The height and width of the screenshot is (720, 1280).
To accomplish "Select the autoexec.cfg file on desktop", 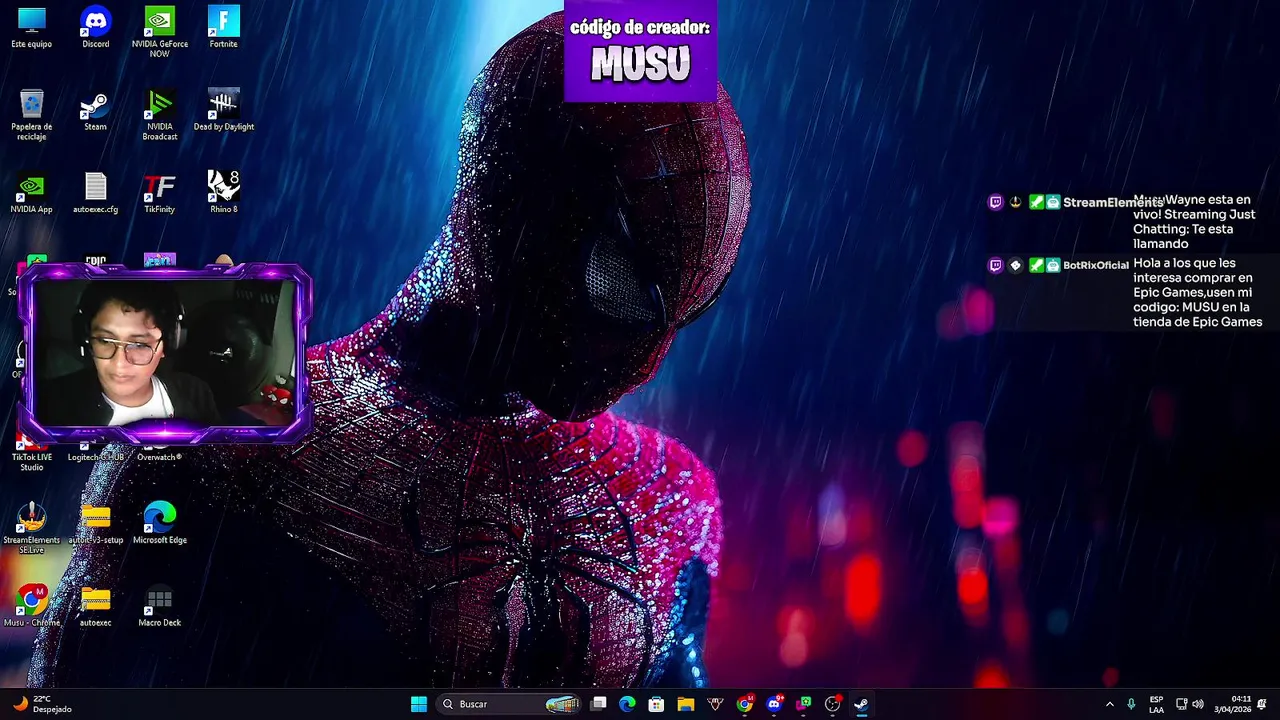I will (x=95, y=192).
